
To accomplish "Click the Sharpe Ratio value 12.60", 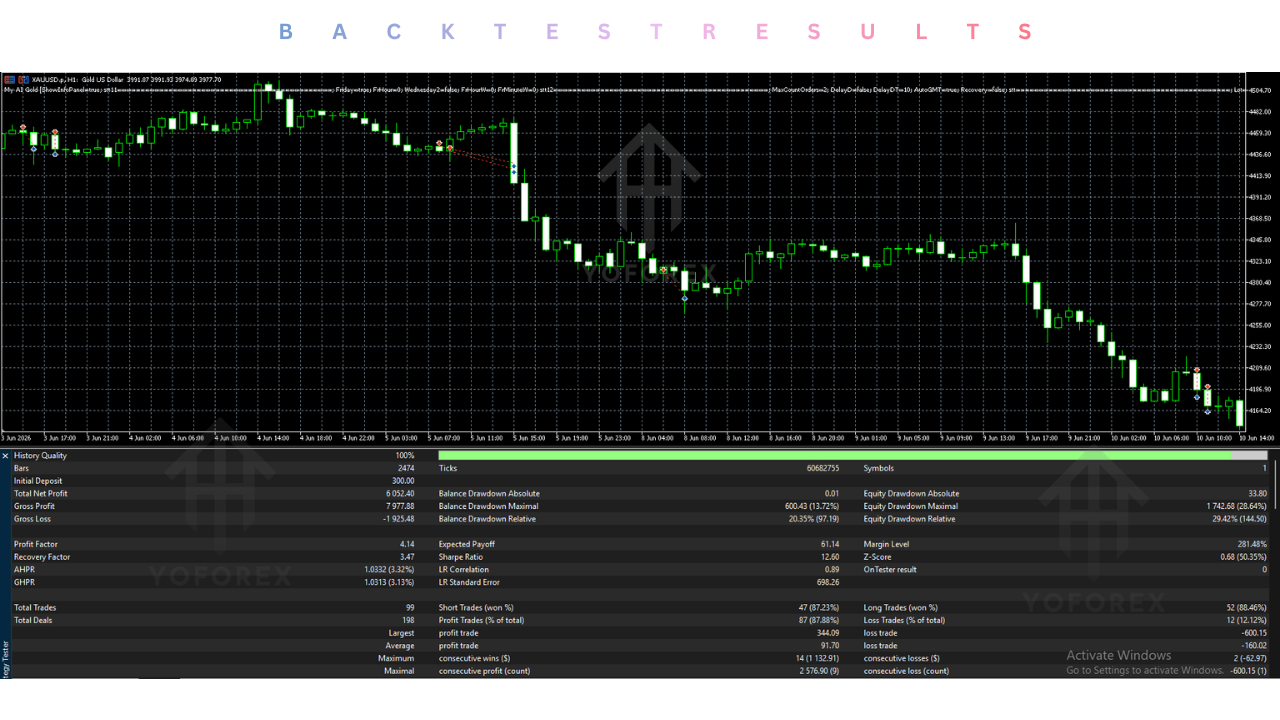I will pyautogui.click(x=831, y=557).
